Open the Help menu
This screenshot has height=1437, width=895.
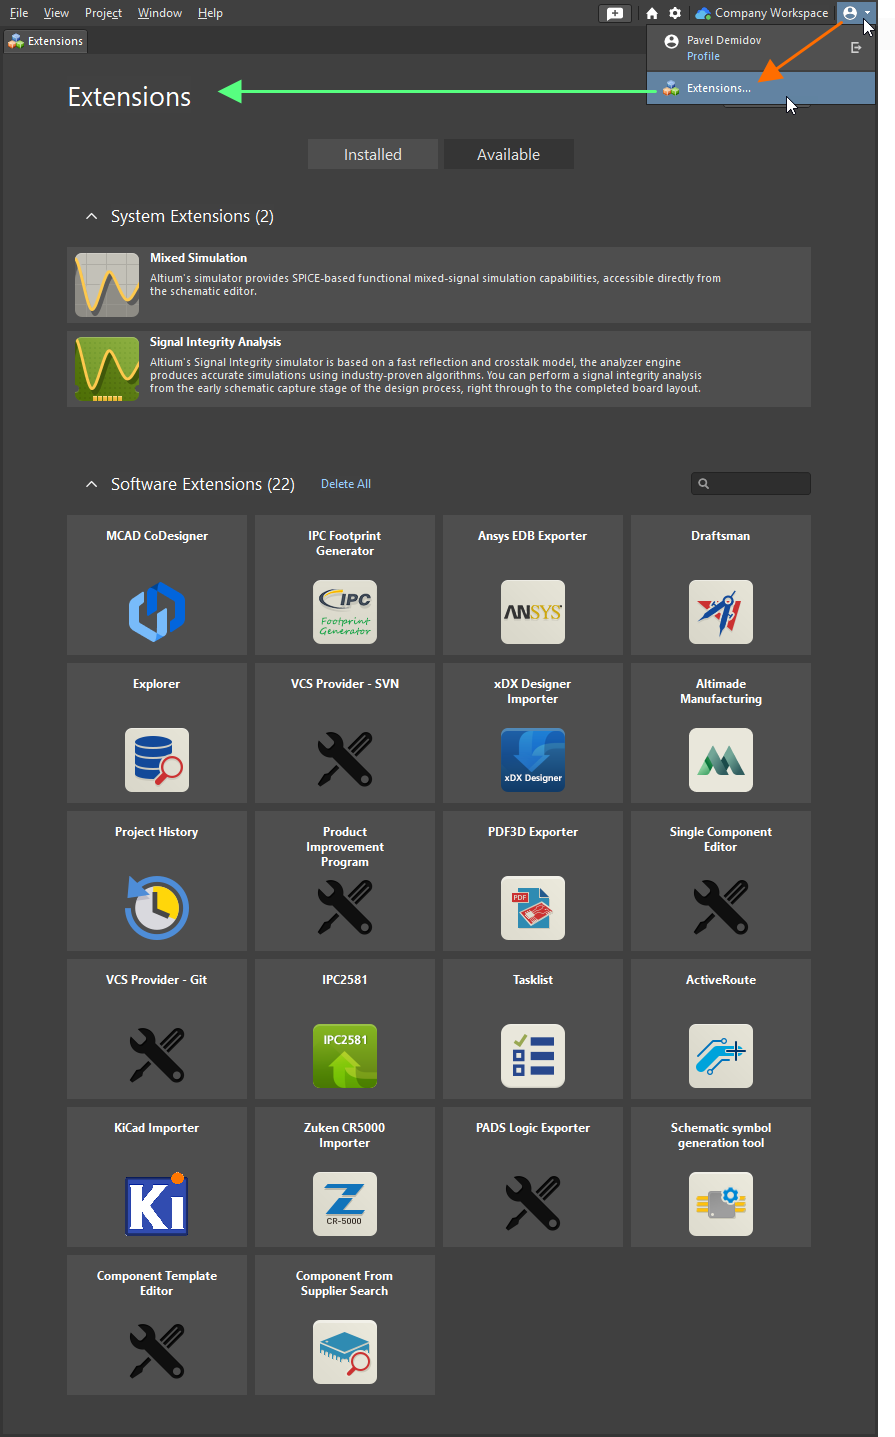coord(210,12)
